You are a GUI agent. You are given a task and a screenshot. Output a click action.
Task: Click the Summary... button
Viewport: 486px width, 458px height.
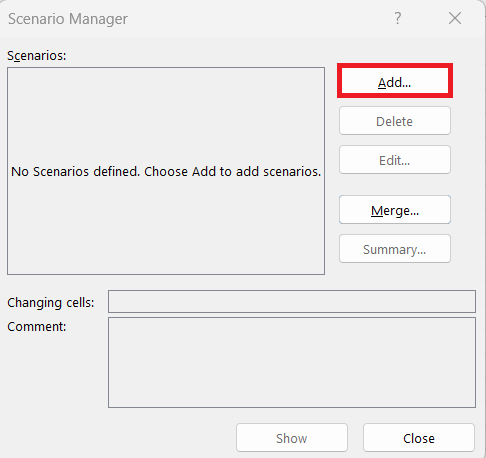coord(395,249)
